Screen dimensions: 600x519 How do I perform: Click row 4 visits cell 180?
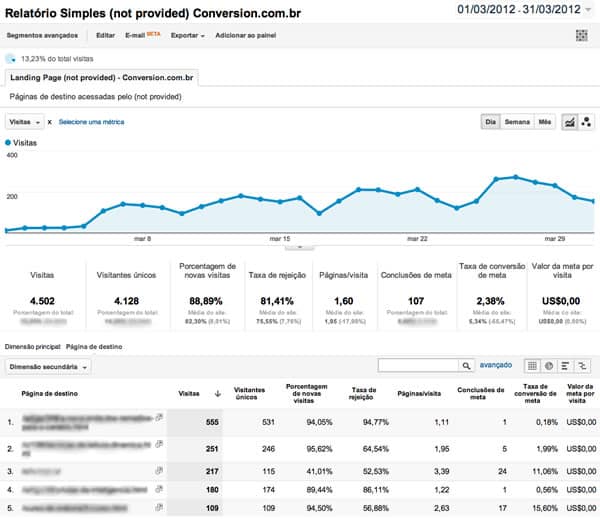pyautogui.click(x=212, y=490)
